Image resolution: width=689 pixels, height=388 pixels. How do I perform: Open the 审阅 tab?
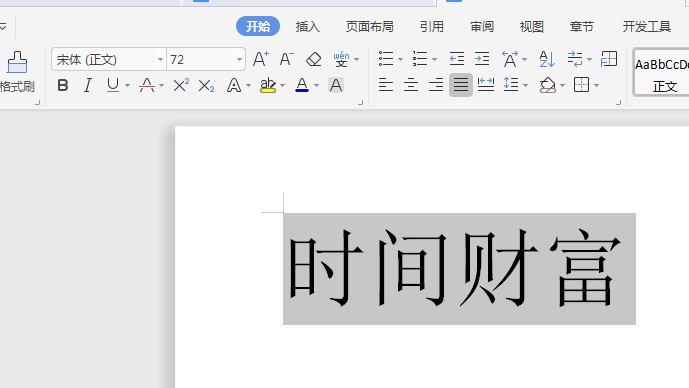click(x=482, y=27)
